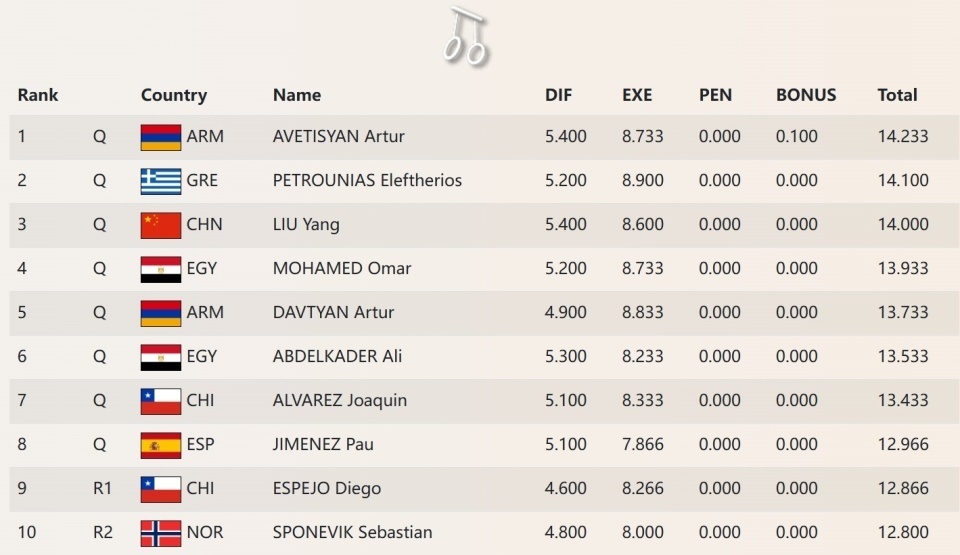
Task: Click the China flag icon
Action: click(161, 225)
